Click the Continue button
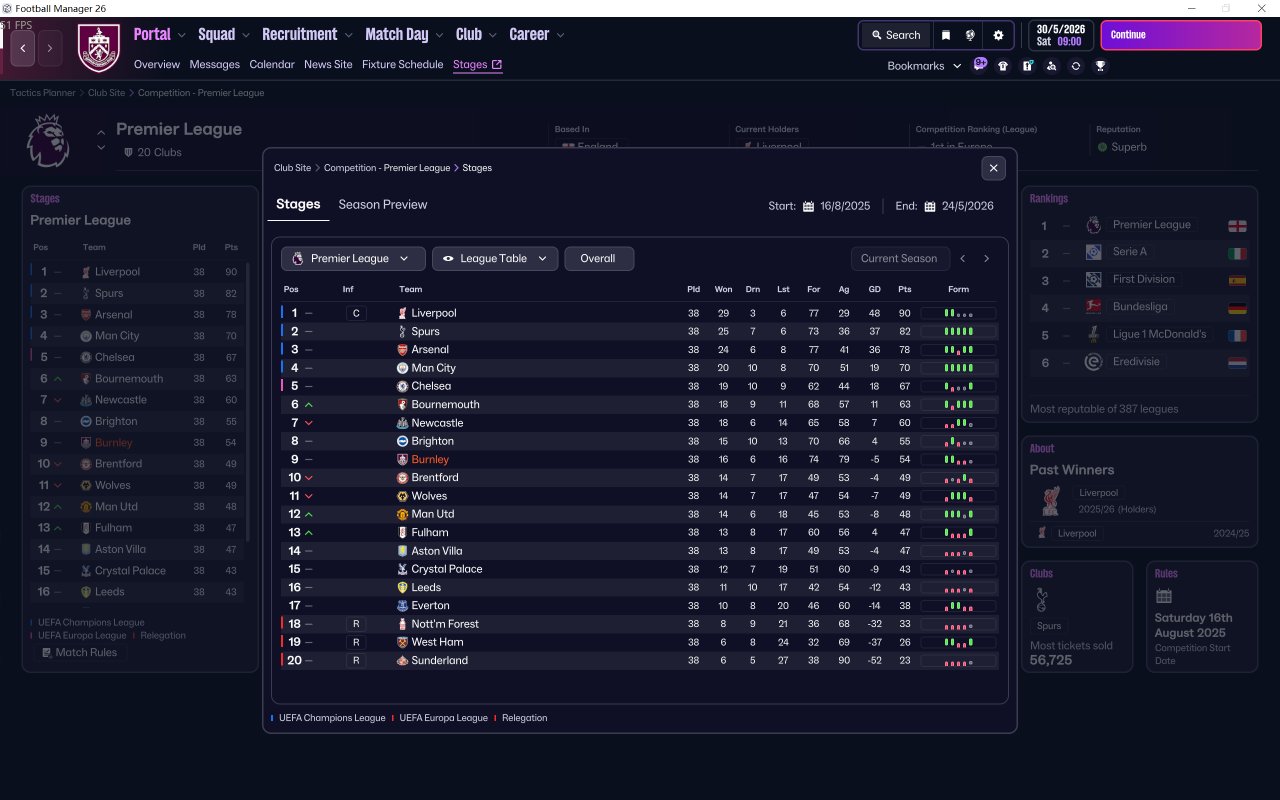The image size is (1280, 800). point(1181,35)
